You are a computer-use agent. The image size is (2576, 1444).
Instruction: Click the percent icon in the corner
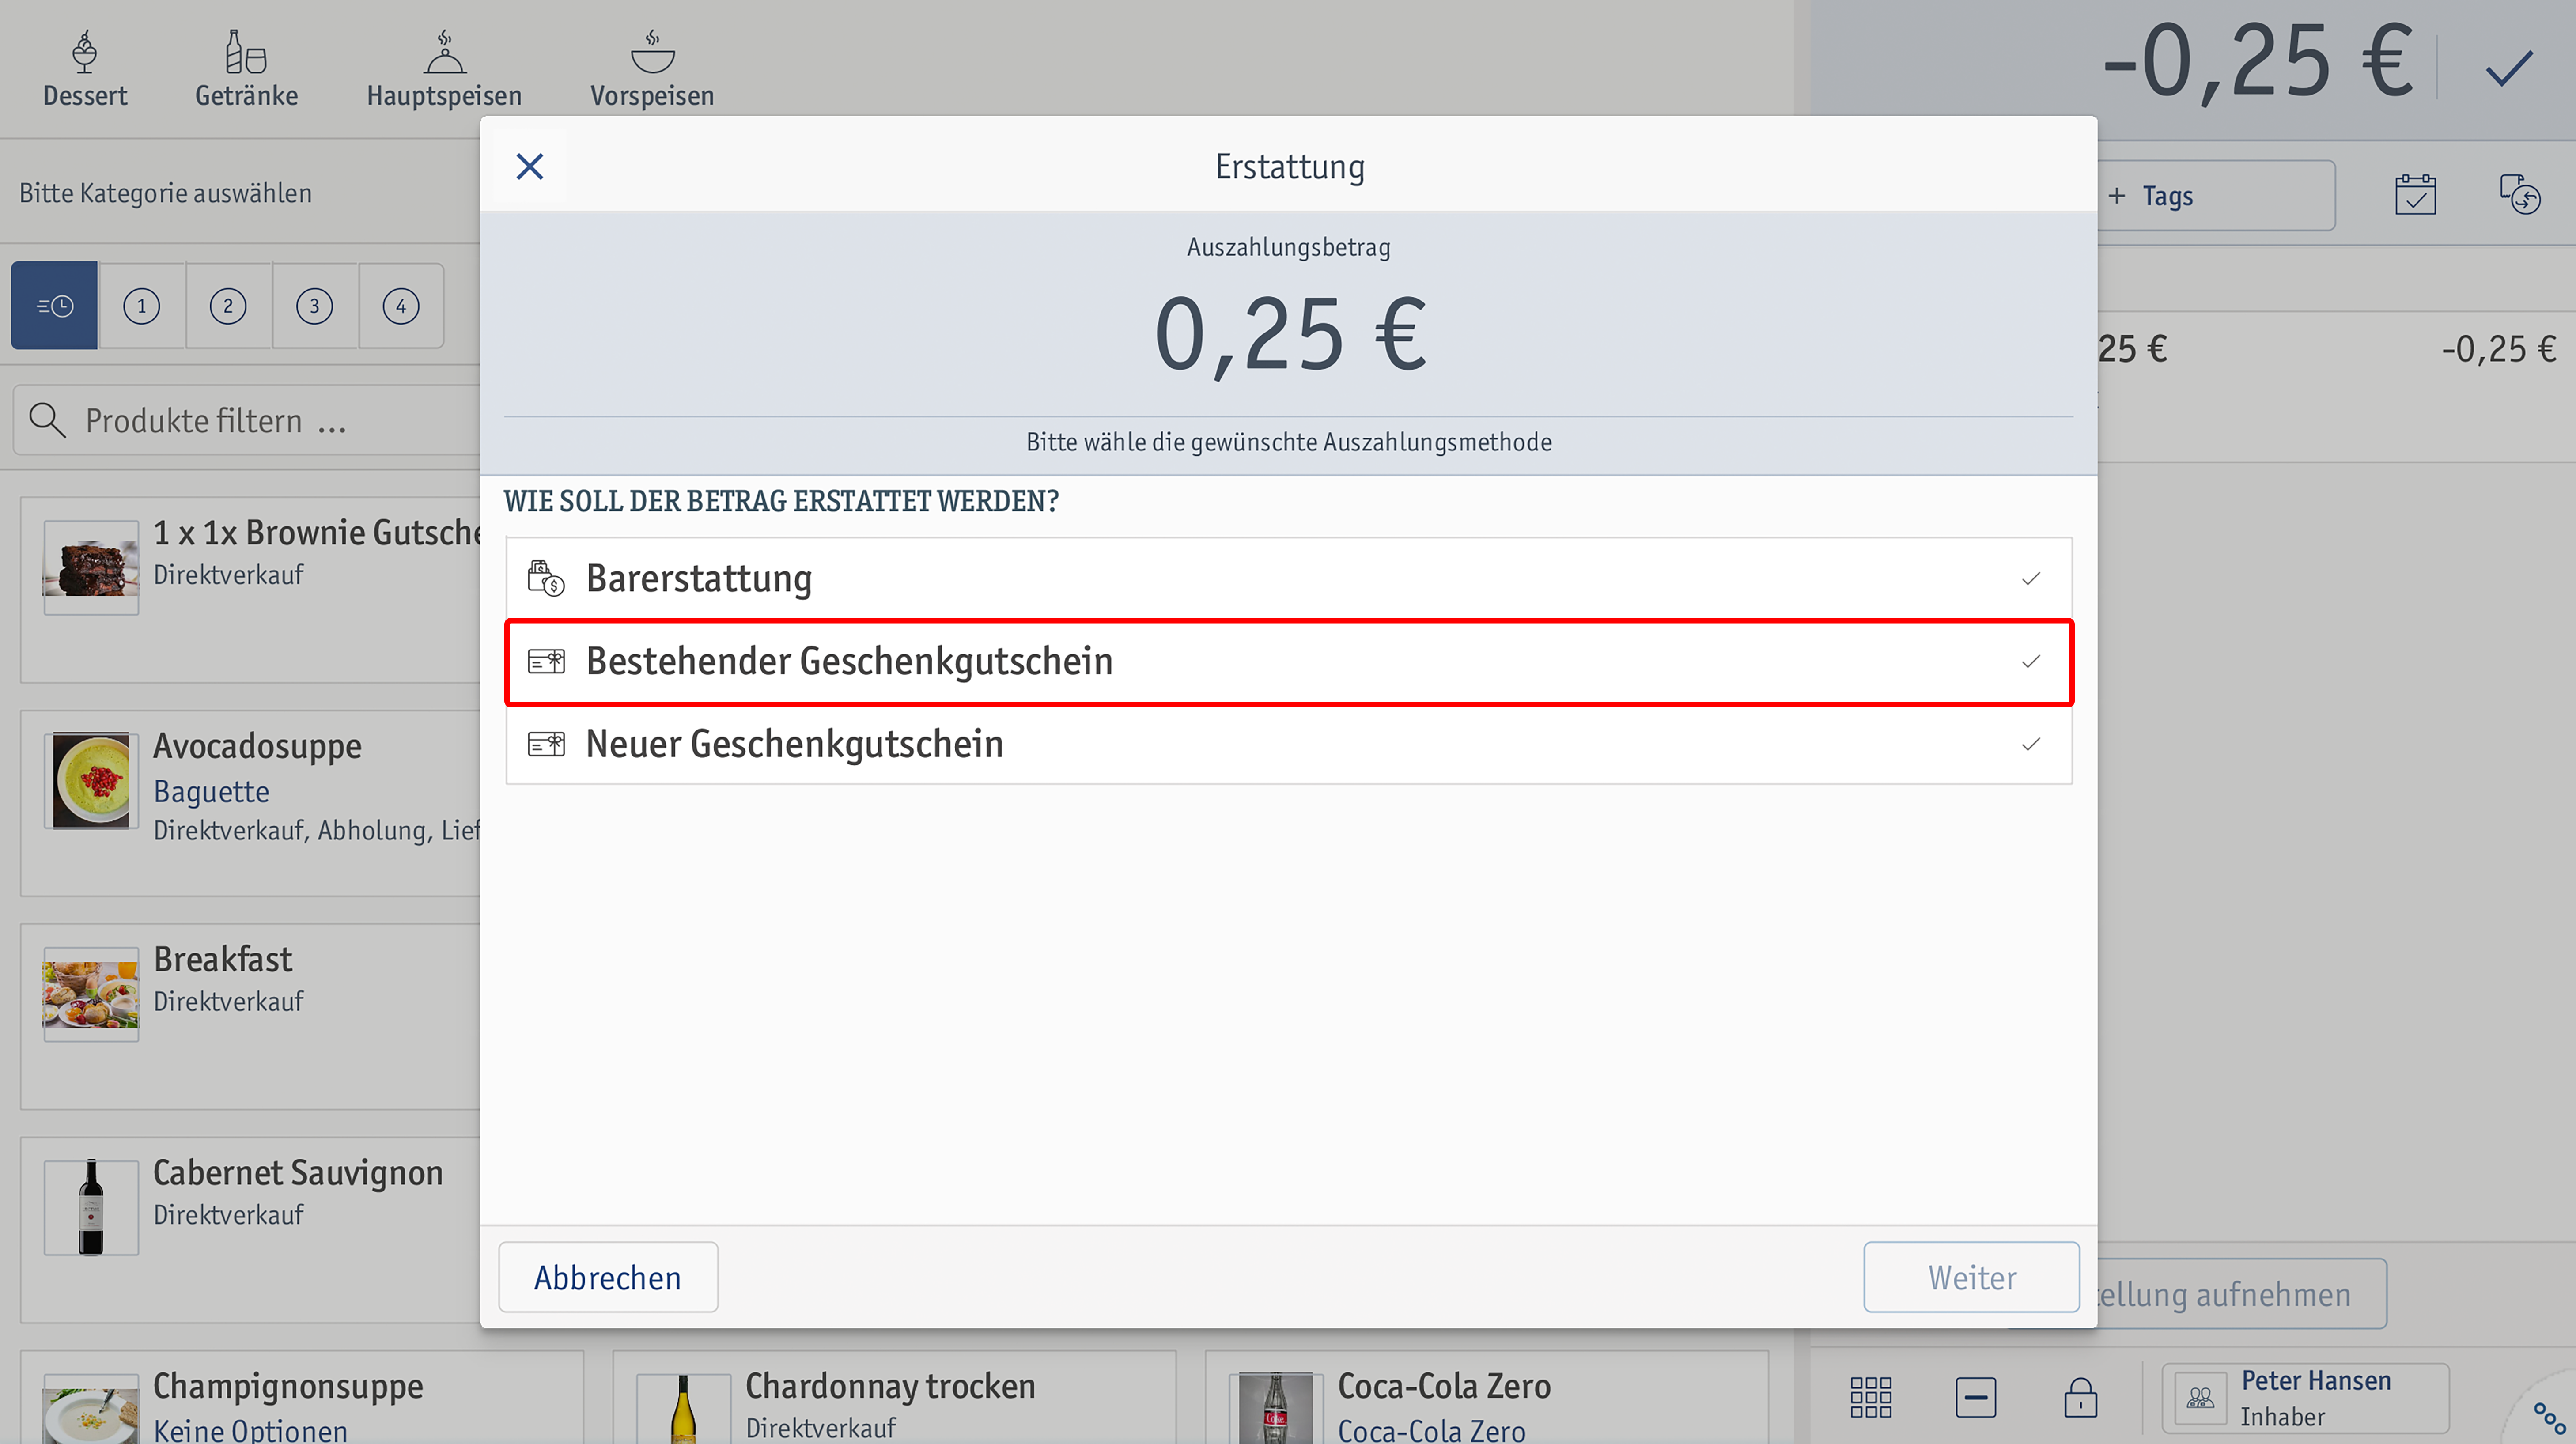pyautogui.click(x=2549, y=1417)
